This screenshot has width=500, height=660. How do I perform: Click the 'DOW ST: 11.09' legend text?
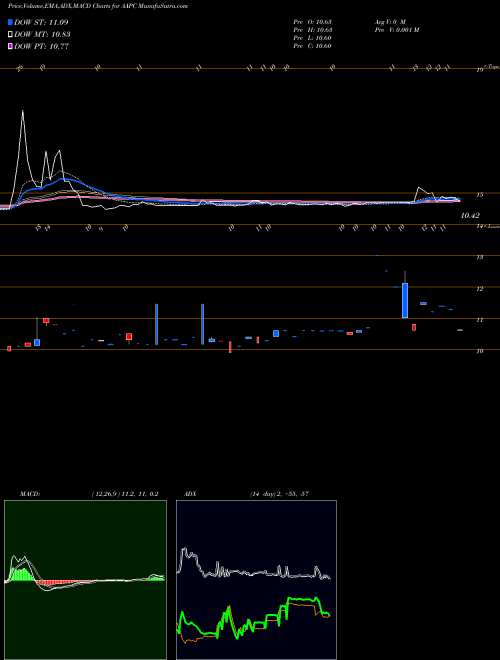point(41,22)
